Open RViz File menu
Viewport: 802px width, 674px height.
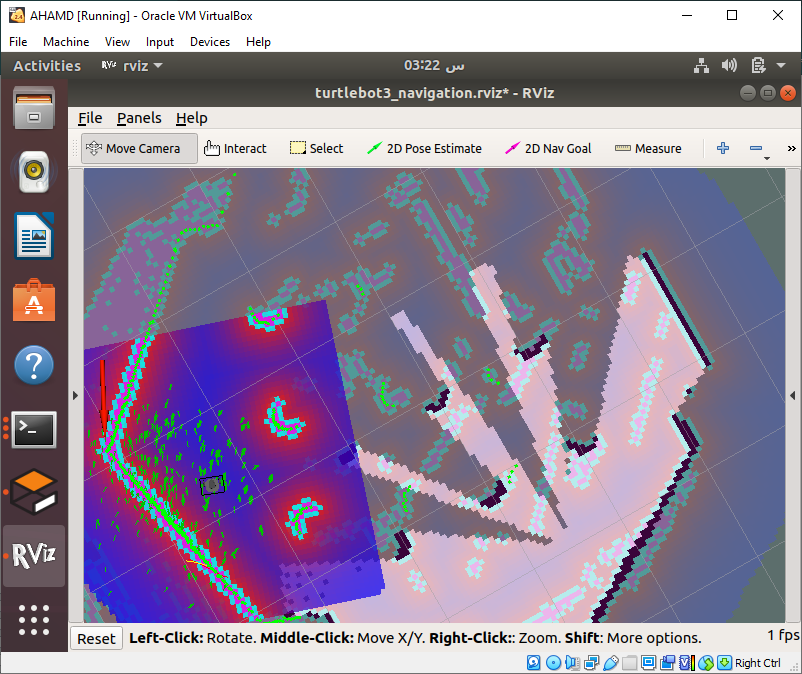tap(90, 118)
